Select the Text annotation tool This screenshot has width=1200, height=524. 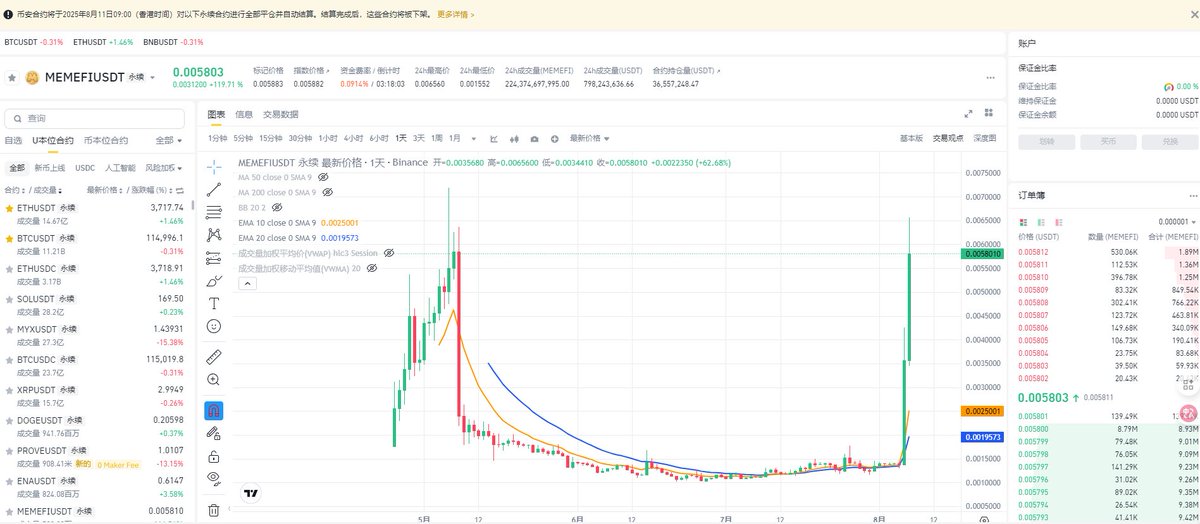(213, 303)
